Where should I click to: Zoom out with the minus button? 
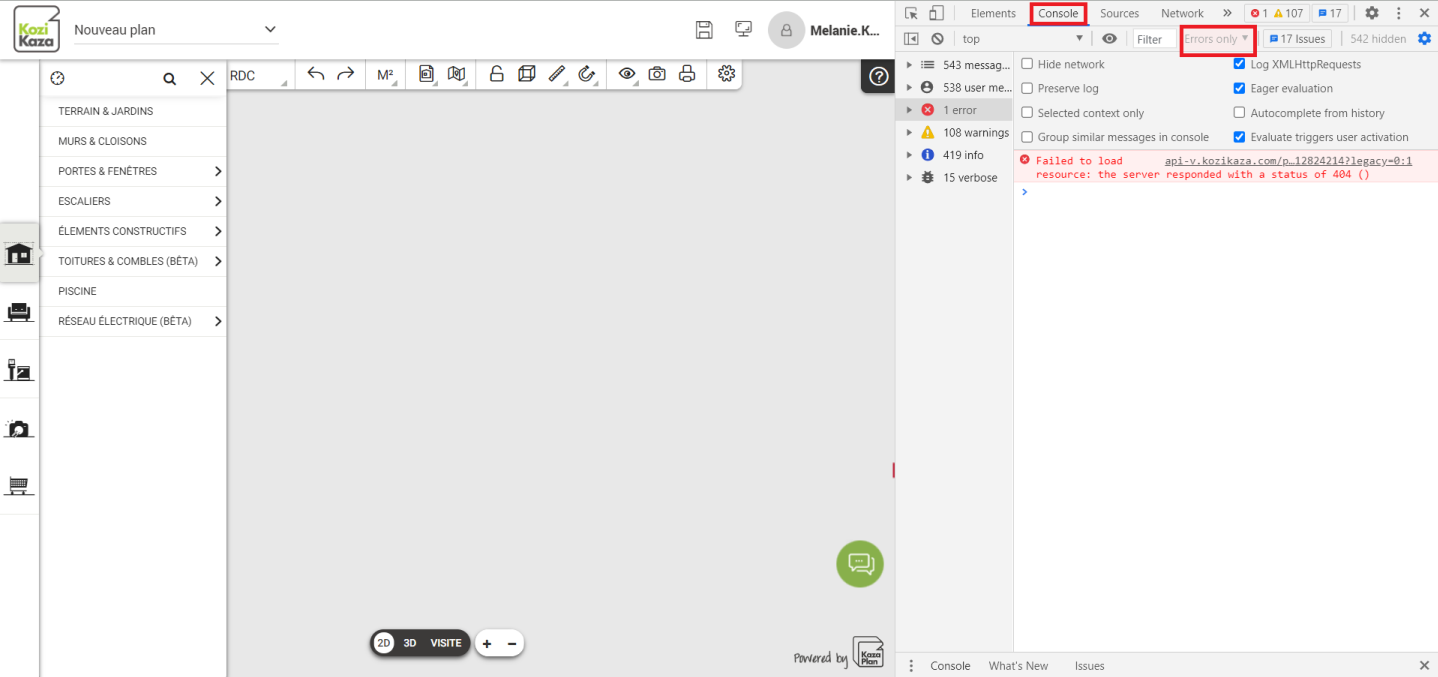tap(512, 644)
